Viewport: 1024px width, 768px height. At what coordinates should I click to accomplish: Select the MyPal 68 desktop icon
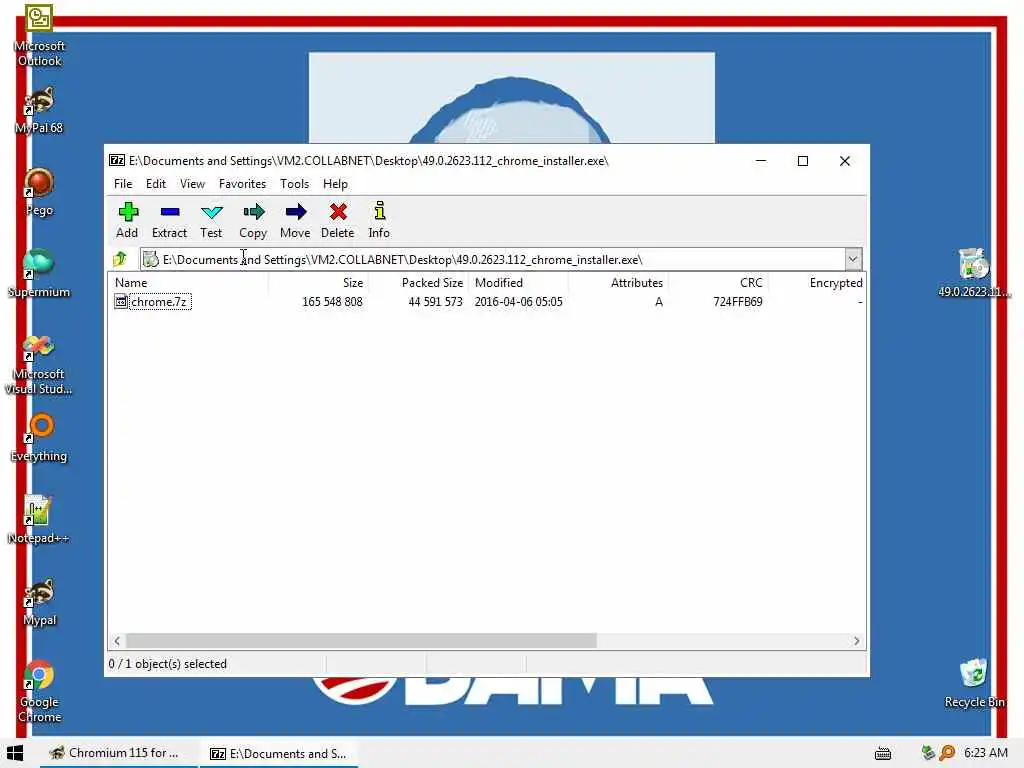tap(39, 111)
